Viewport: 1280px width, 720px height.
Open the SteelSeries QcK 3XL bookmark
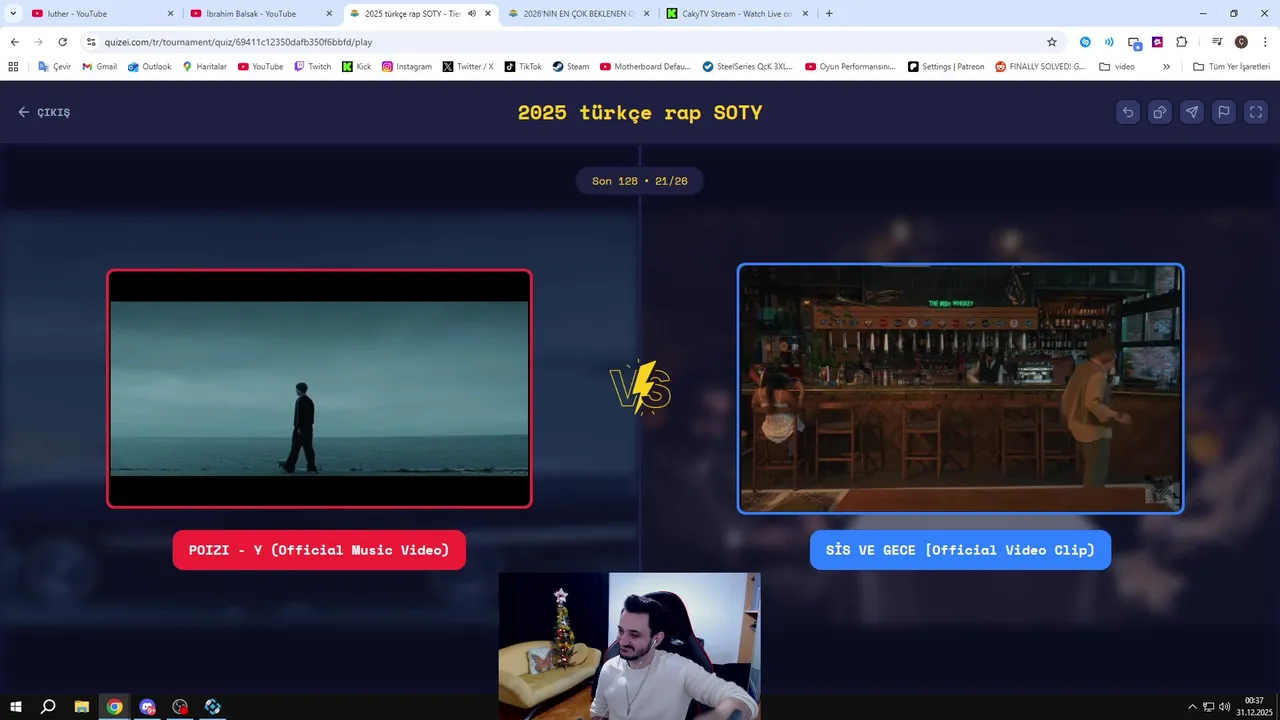(x=747, y=67)
